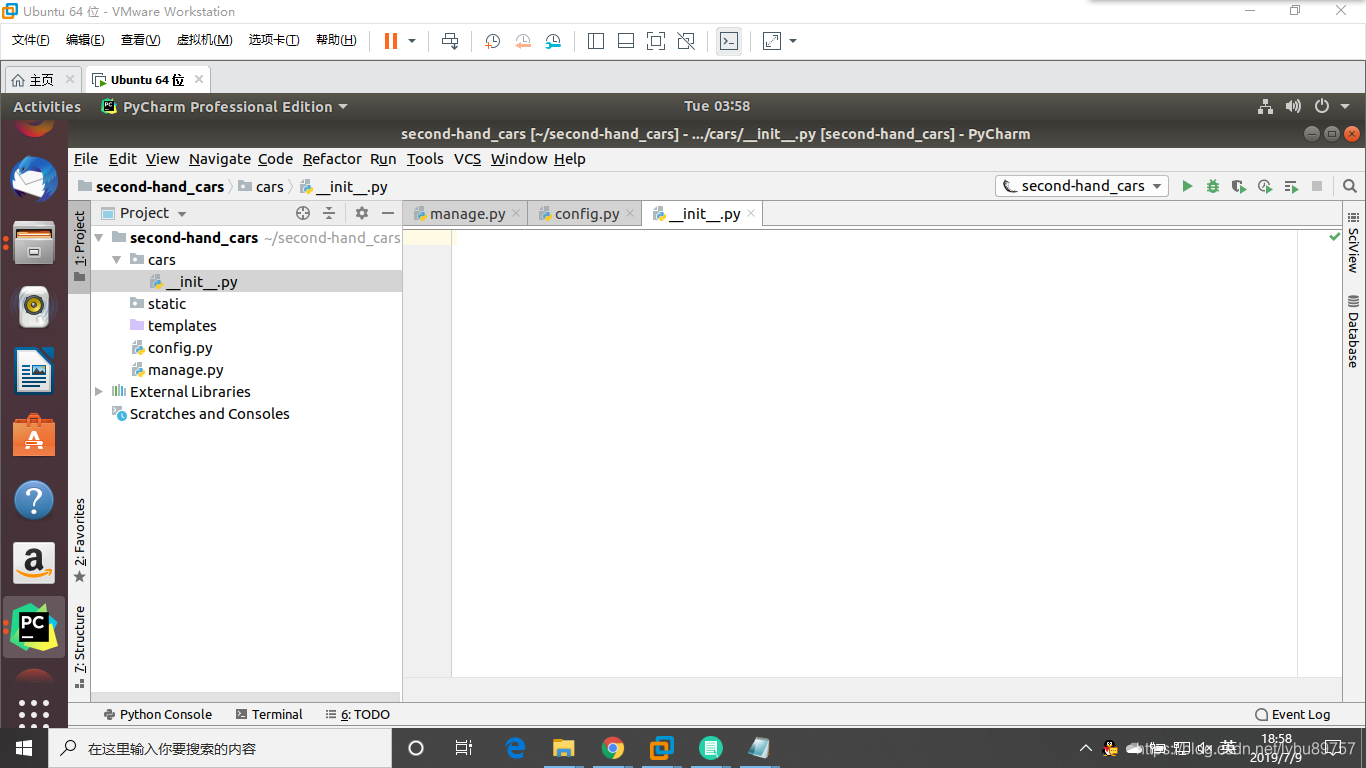This screenshot has height=768, width=1366.
Task: Hide the Project panel with minus icon
Action: click(x=388, y=213)
